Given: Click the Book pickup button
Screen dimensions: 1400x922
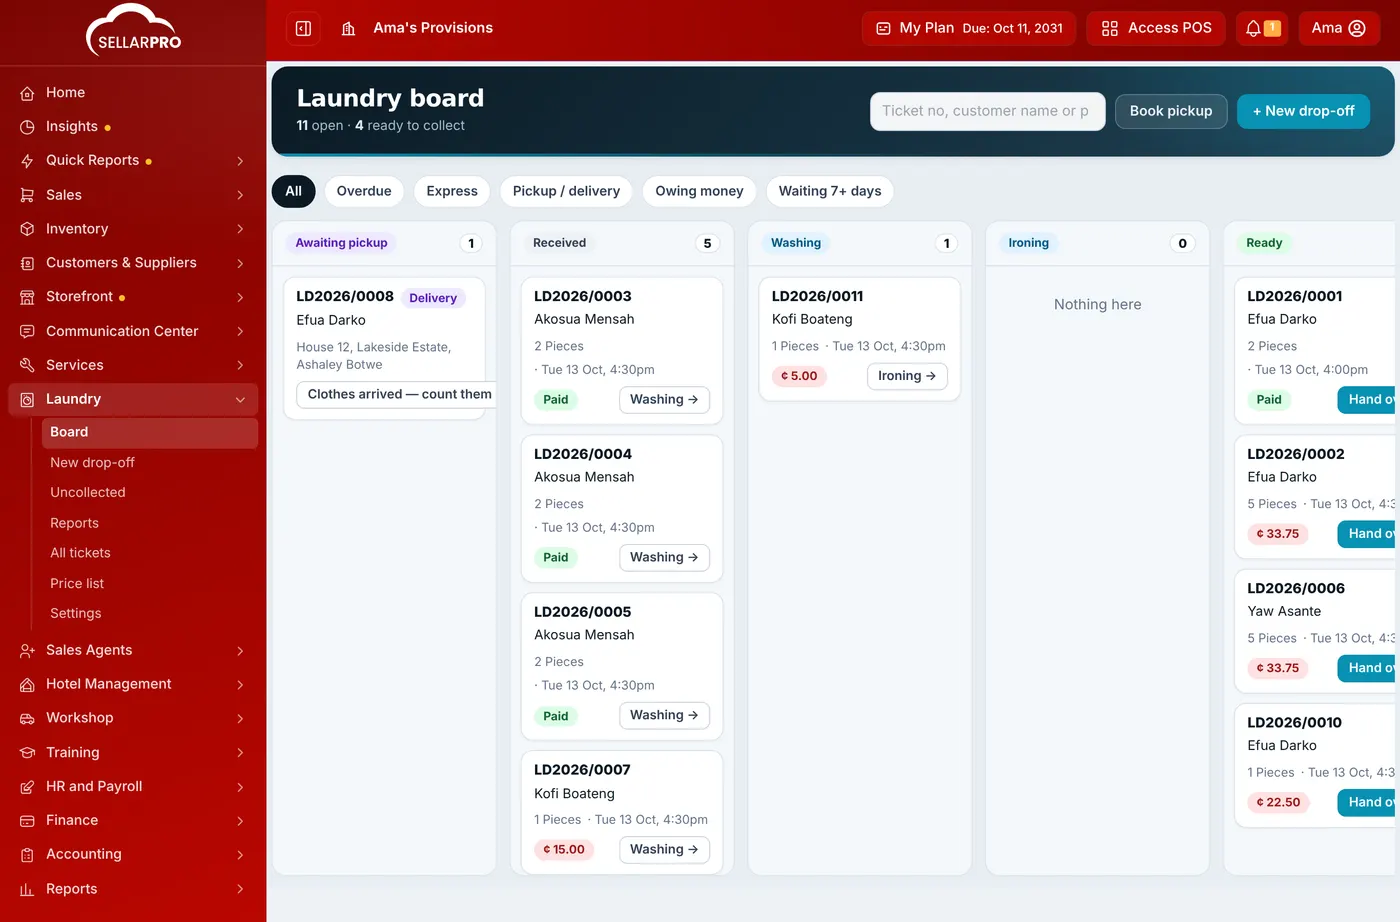Looking at the screenshot, I should (1171, 111).
